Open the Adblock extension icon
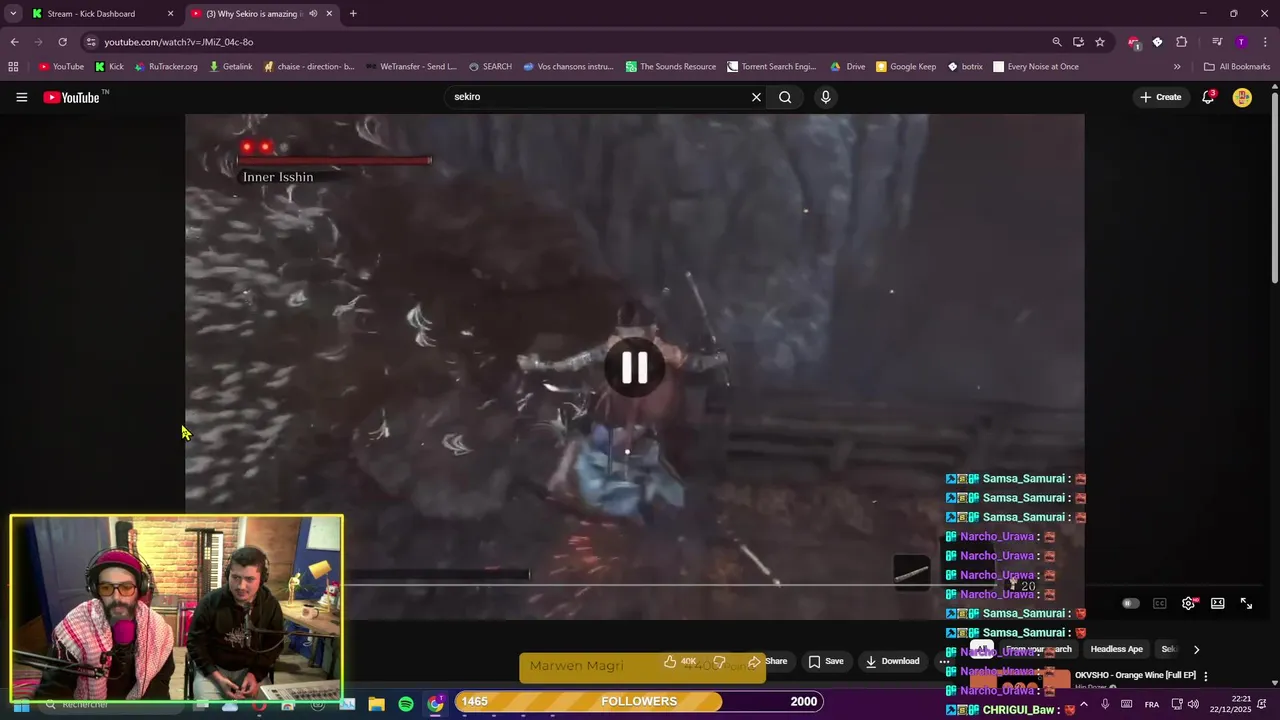This screenshot has height=720, width=1280. tap(1133, 42)
